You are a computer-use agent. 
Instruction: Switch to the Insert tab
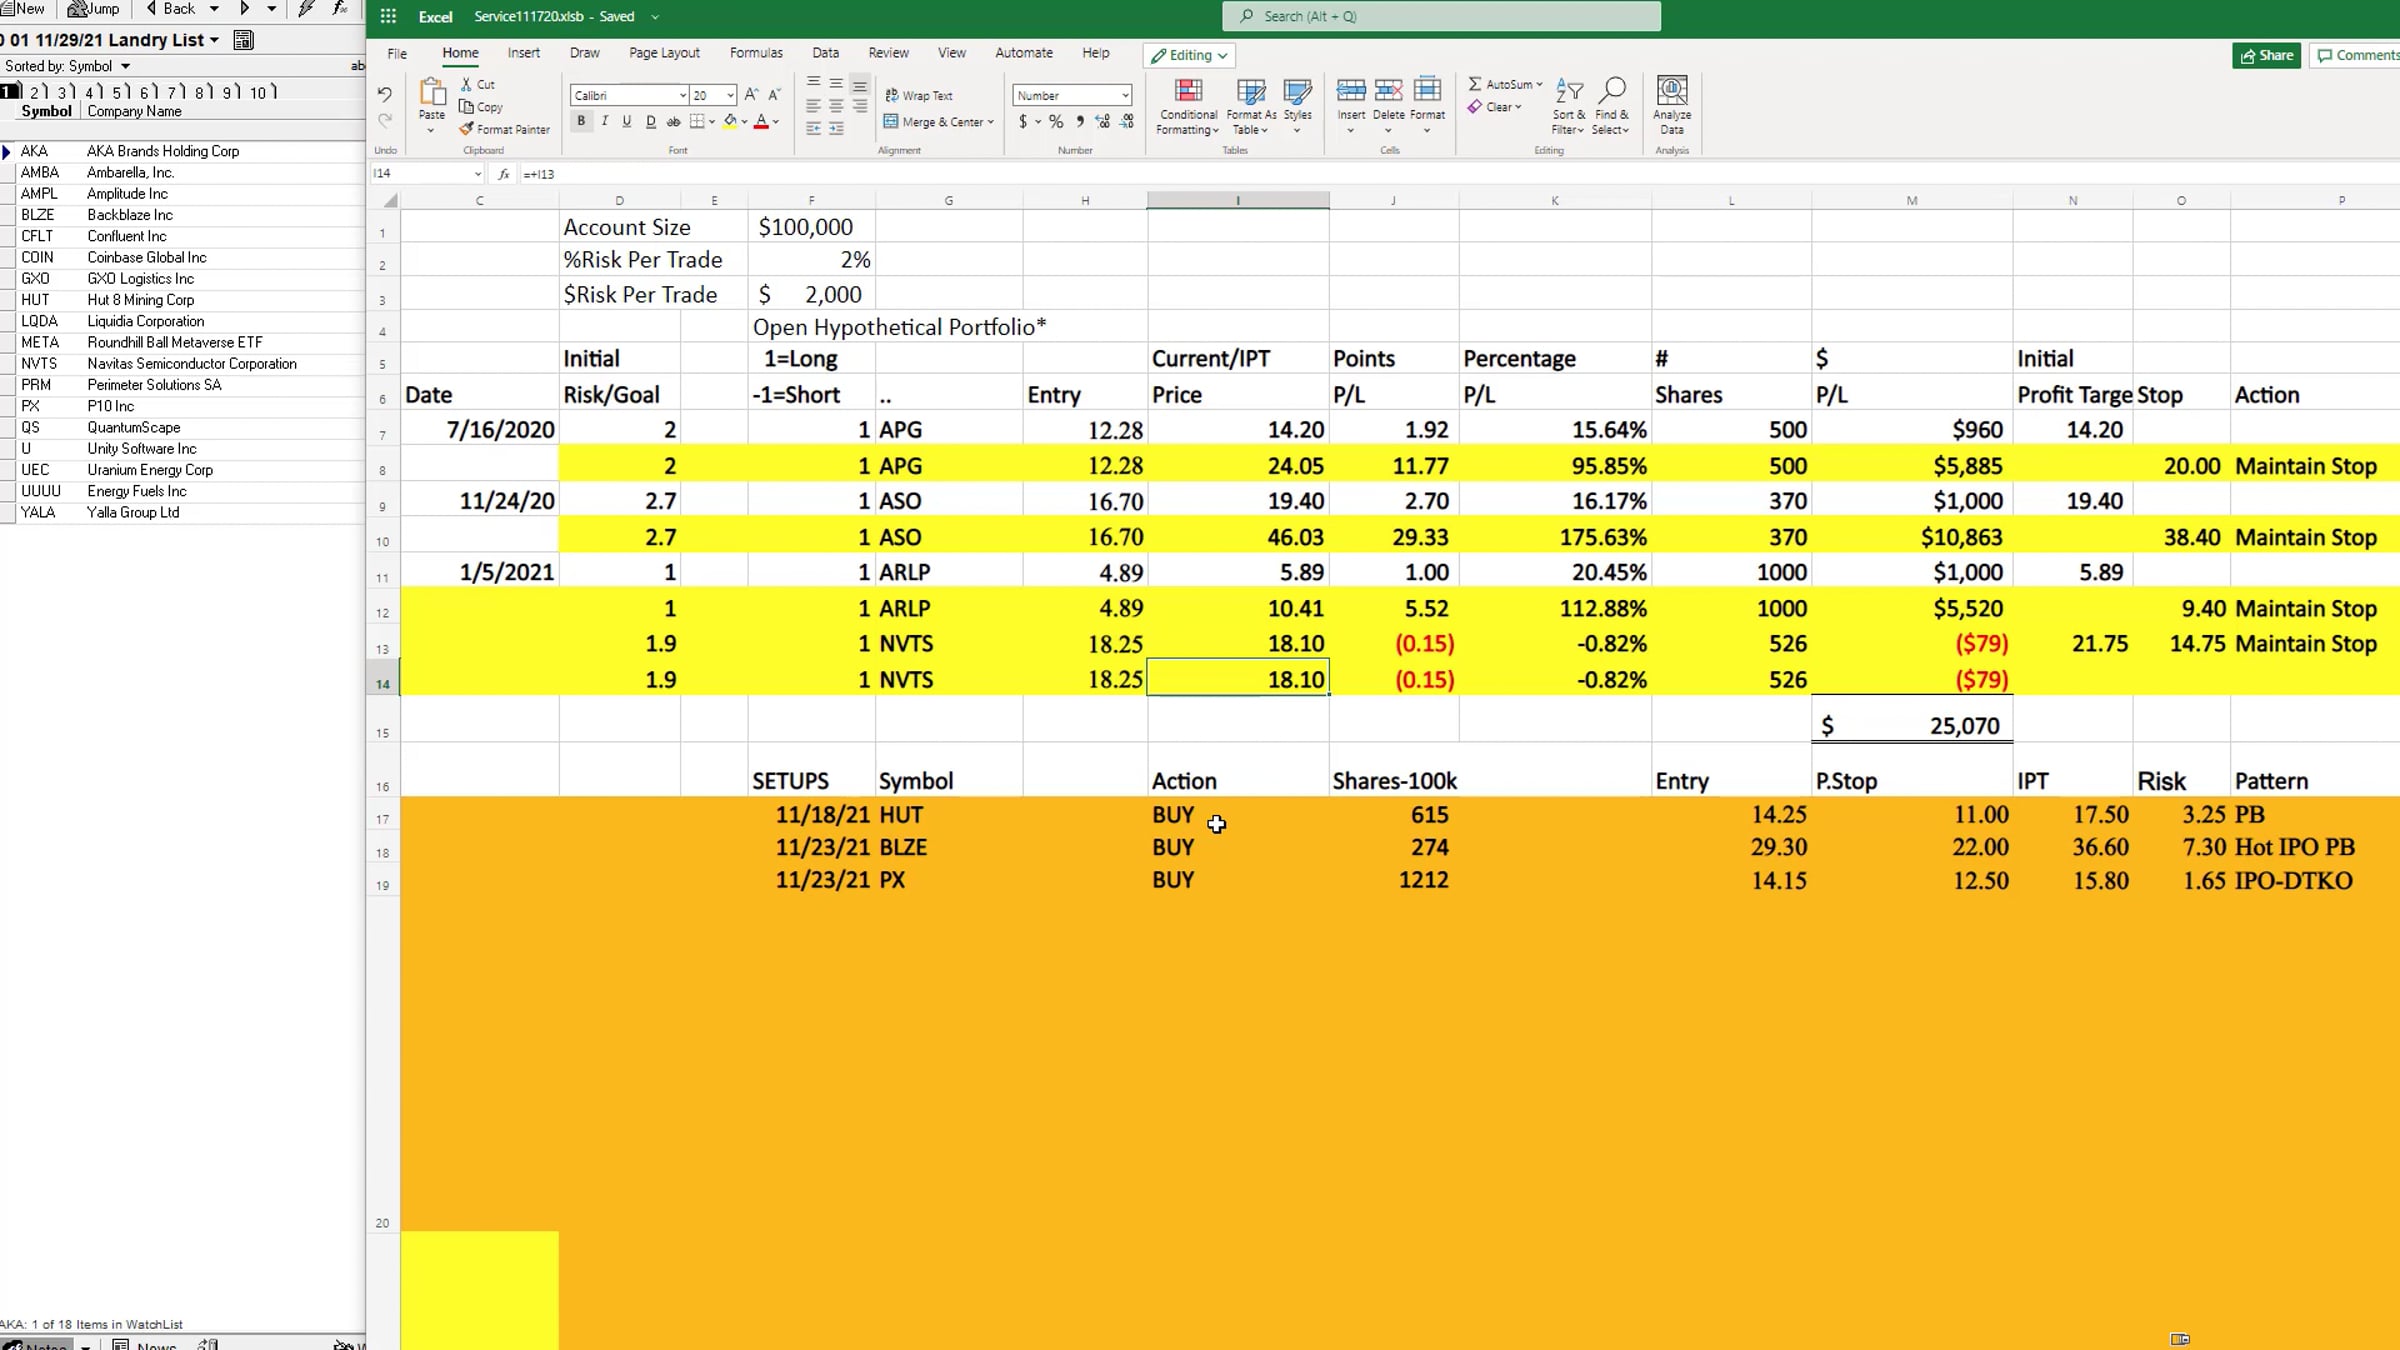click(x=523, y=53)
